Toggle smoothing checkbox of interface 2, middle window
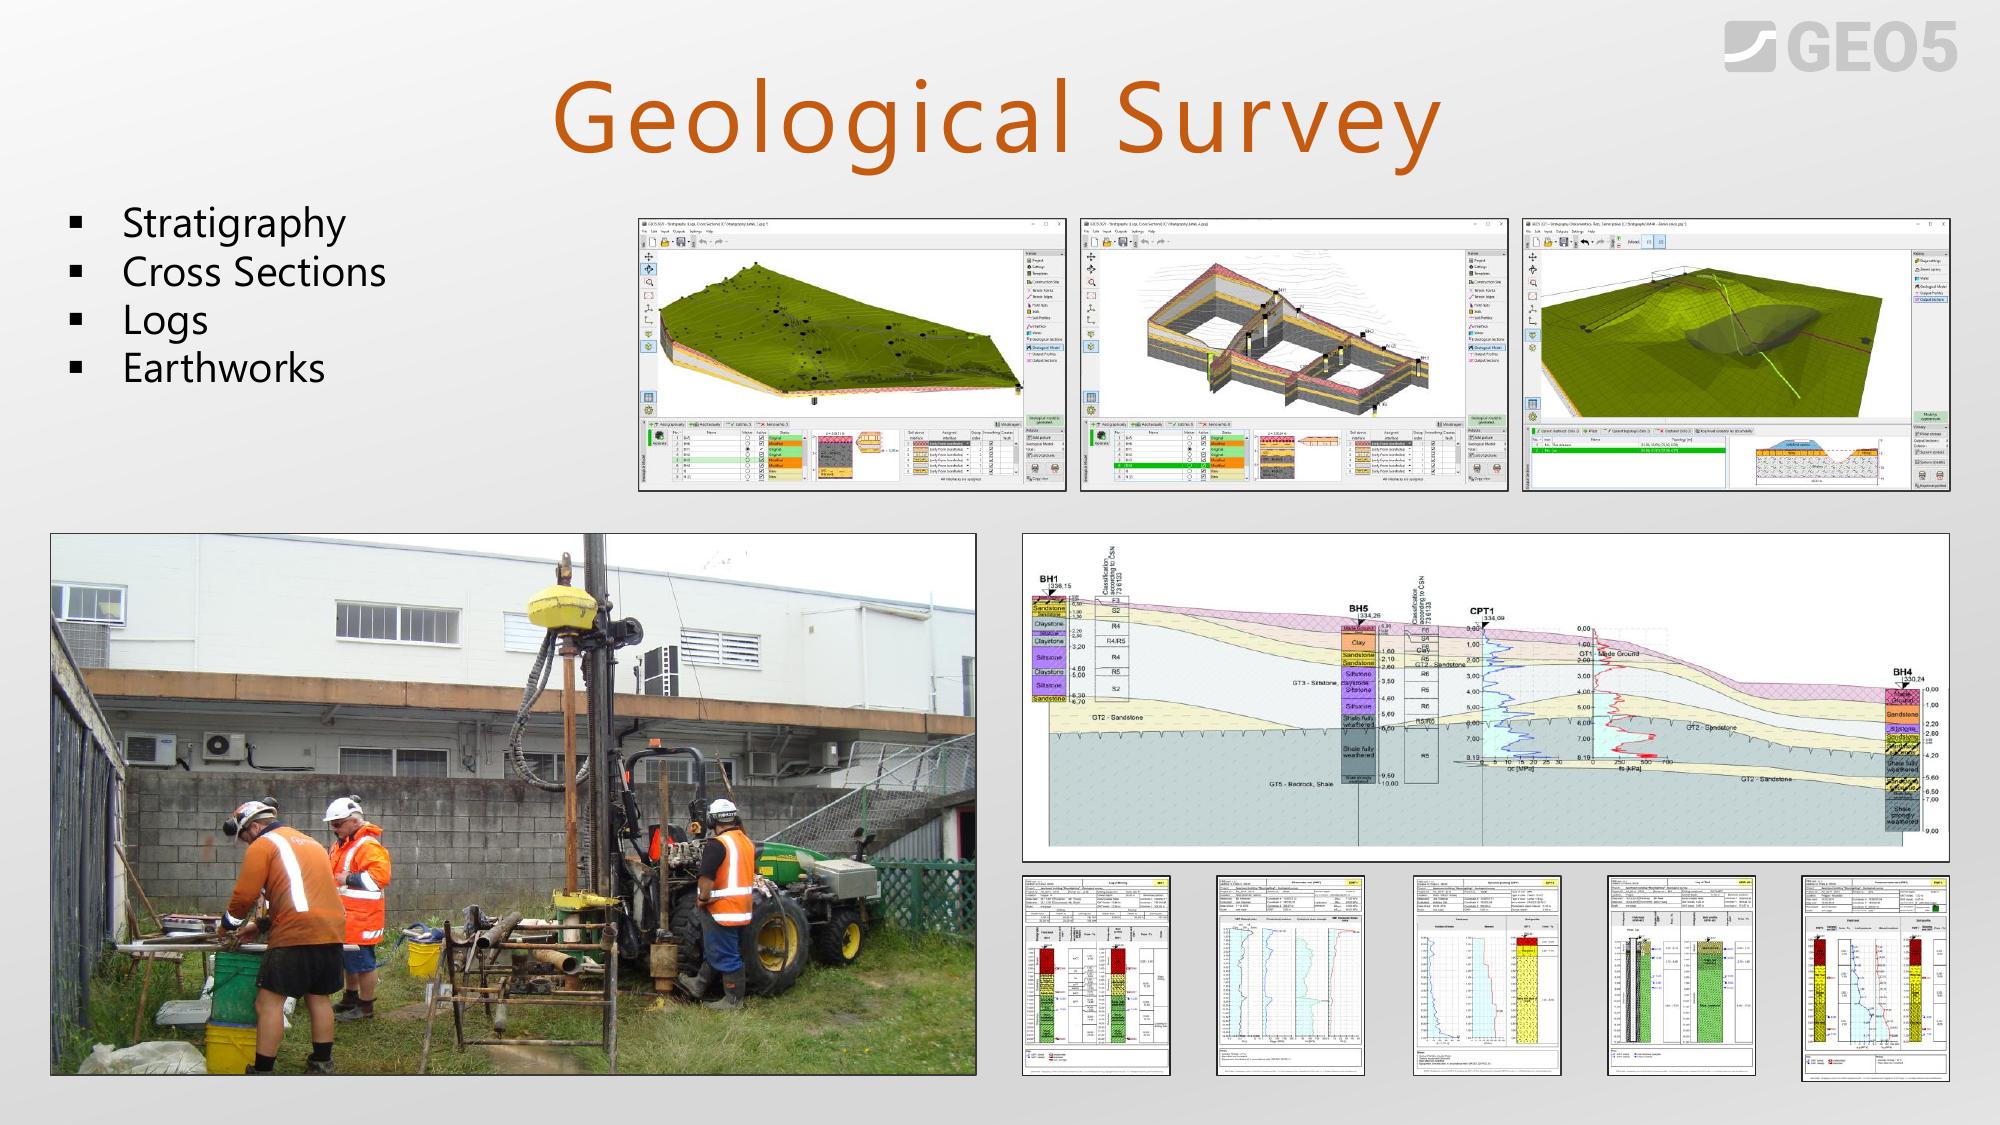 coord(1433,449)
